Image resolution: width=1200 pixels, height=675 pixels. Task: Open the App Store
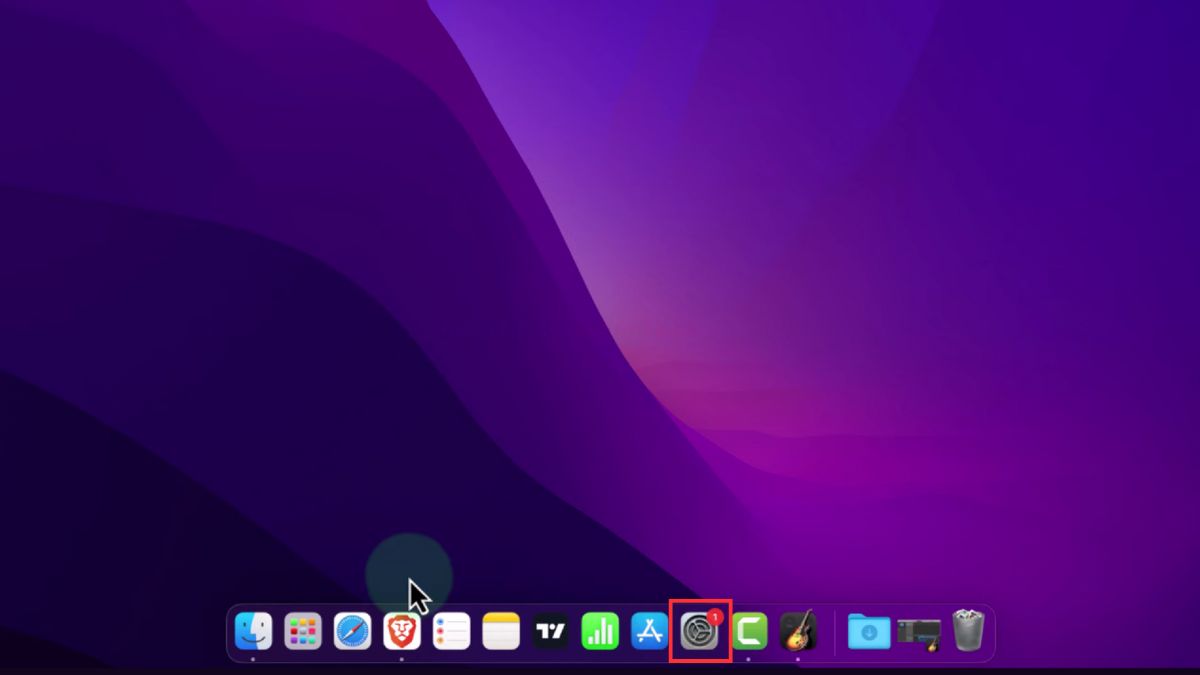point(649,632)
